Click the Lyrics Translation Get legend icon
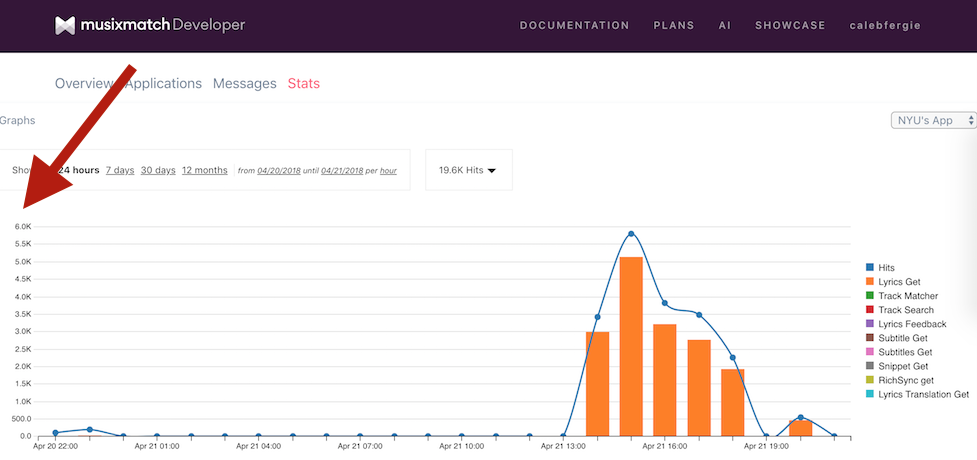This screenshot has height=460, width=977. click(870, 394)
